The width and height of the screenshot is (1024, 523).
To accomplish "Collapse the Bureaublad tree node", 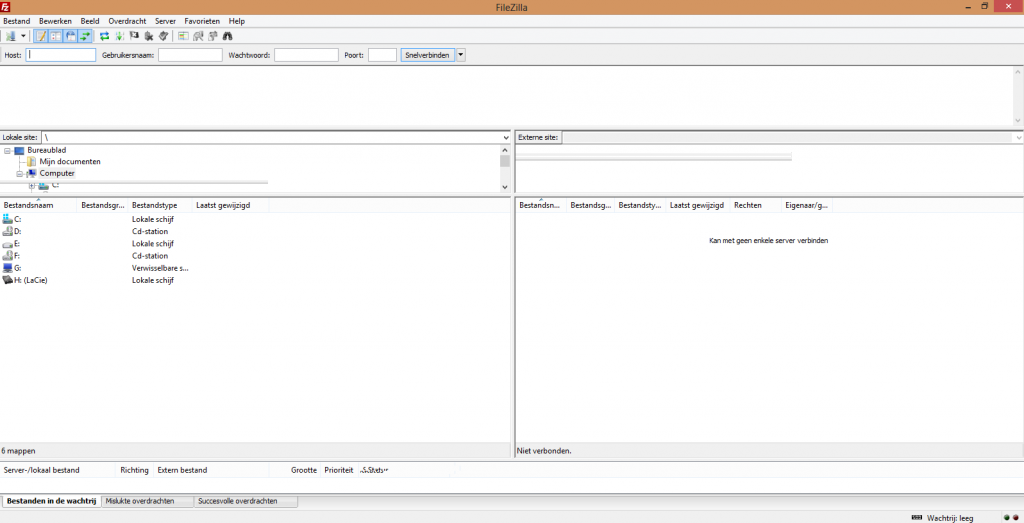I will pos(7,150).
